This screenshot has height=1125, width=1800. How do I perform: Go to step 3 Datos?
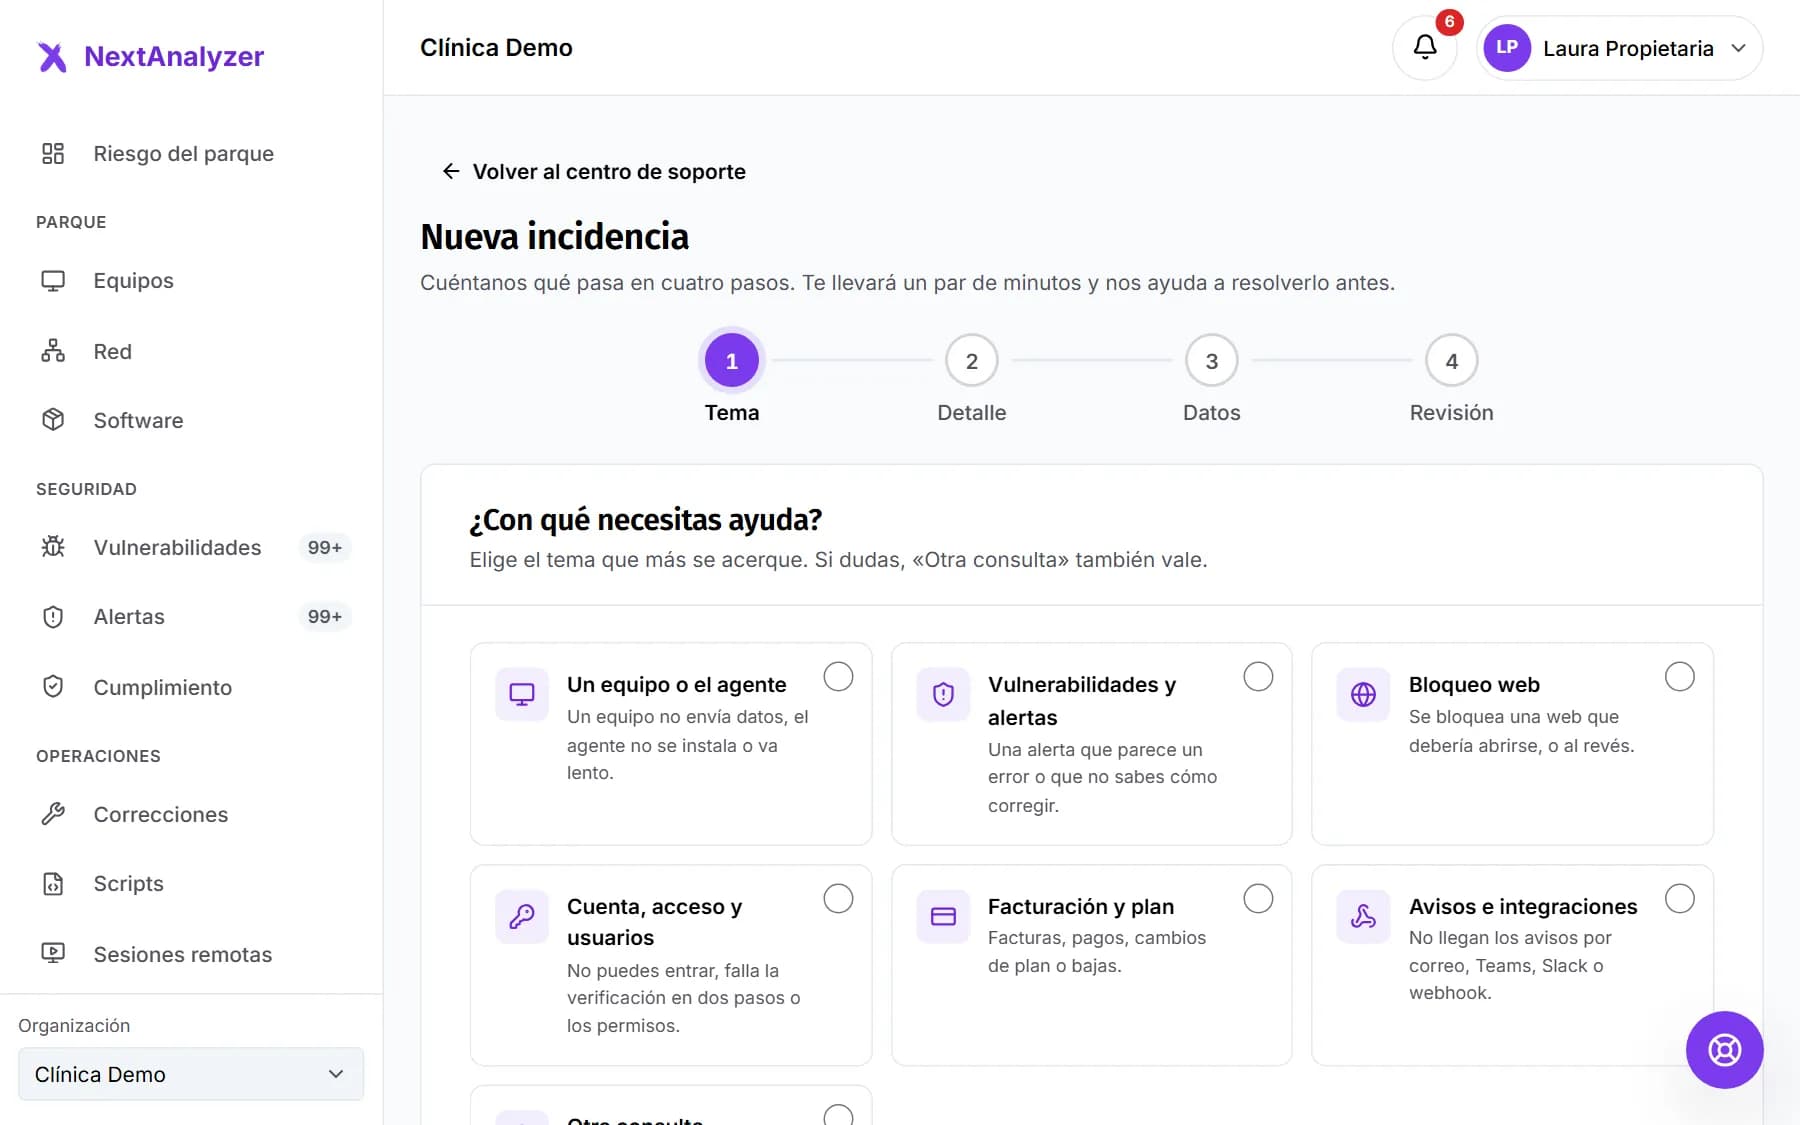(1211, 361)
